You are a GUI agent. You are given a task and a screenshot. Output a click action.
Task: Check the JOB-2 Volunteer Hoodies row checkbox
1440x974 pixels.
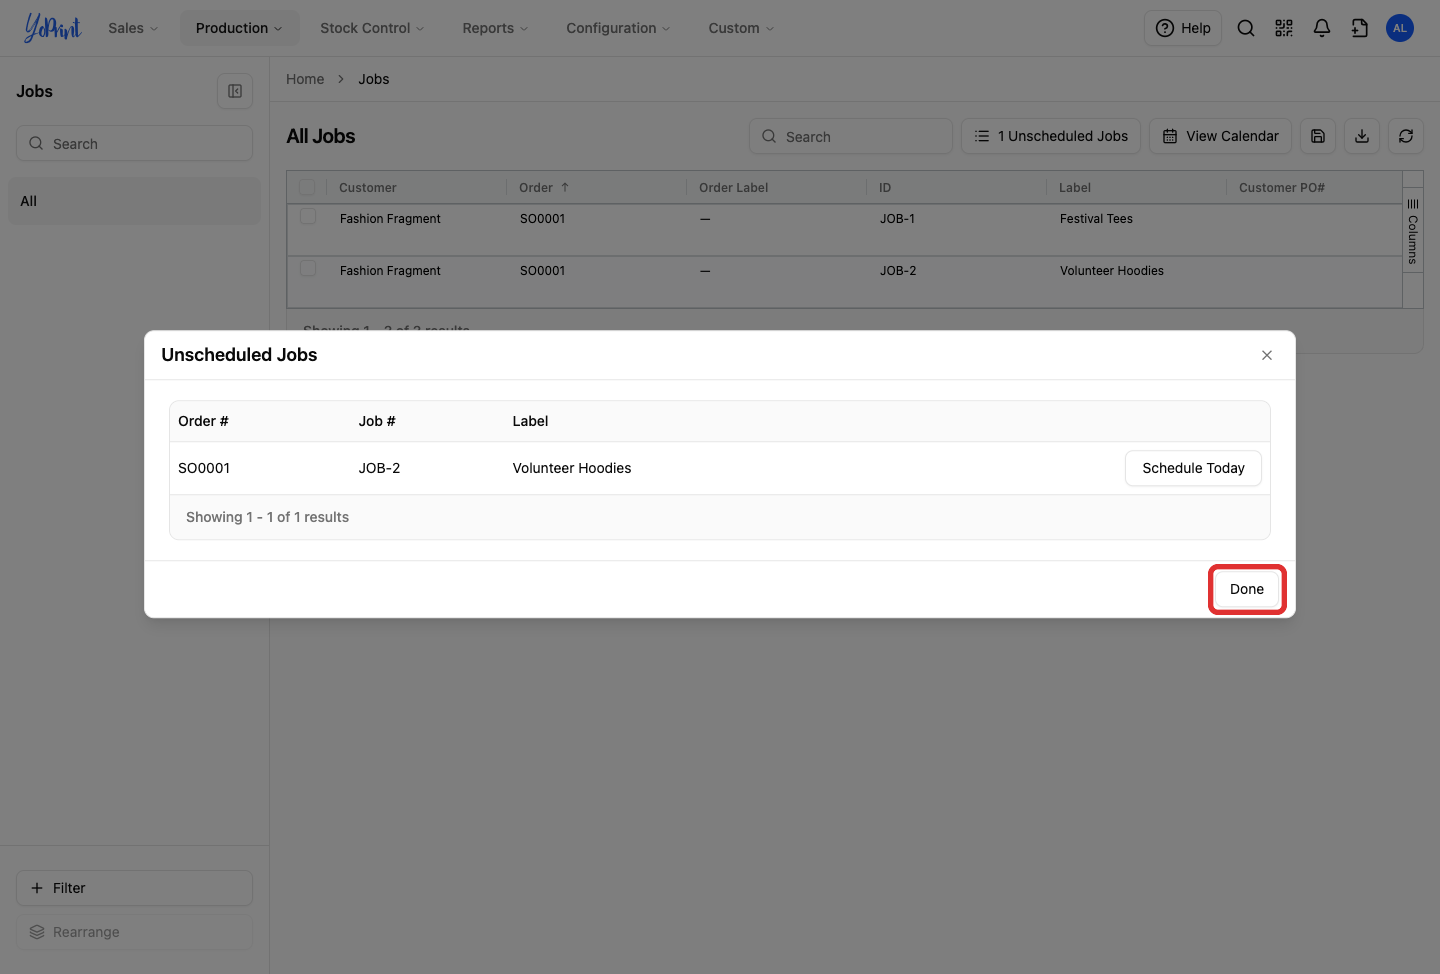pos(308,269)
